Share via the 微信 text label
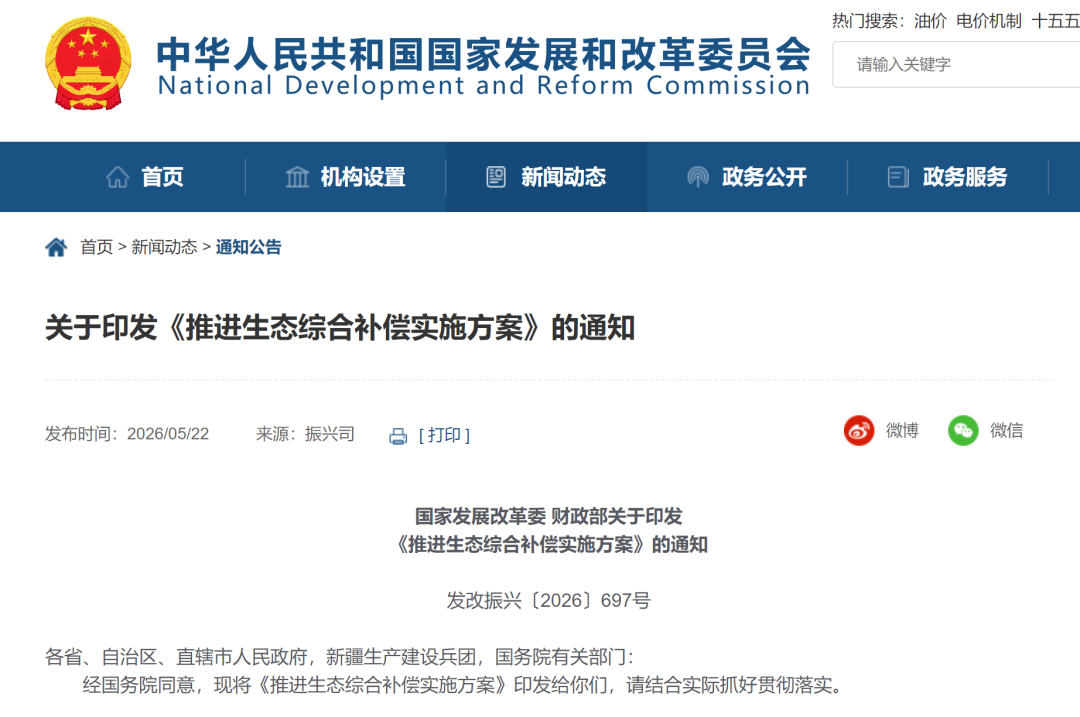Image resolution: width=1080 pixels, height=717 pixels. point(1006,430)
